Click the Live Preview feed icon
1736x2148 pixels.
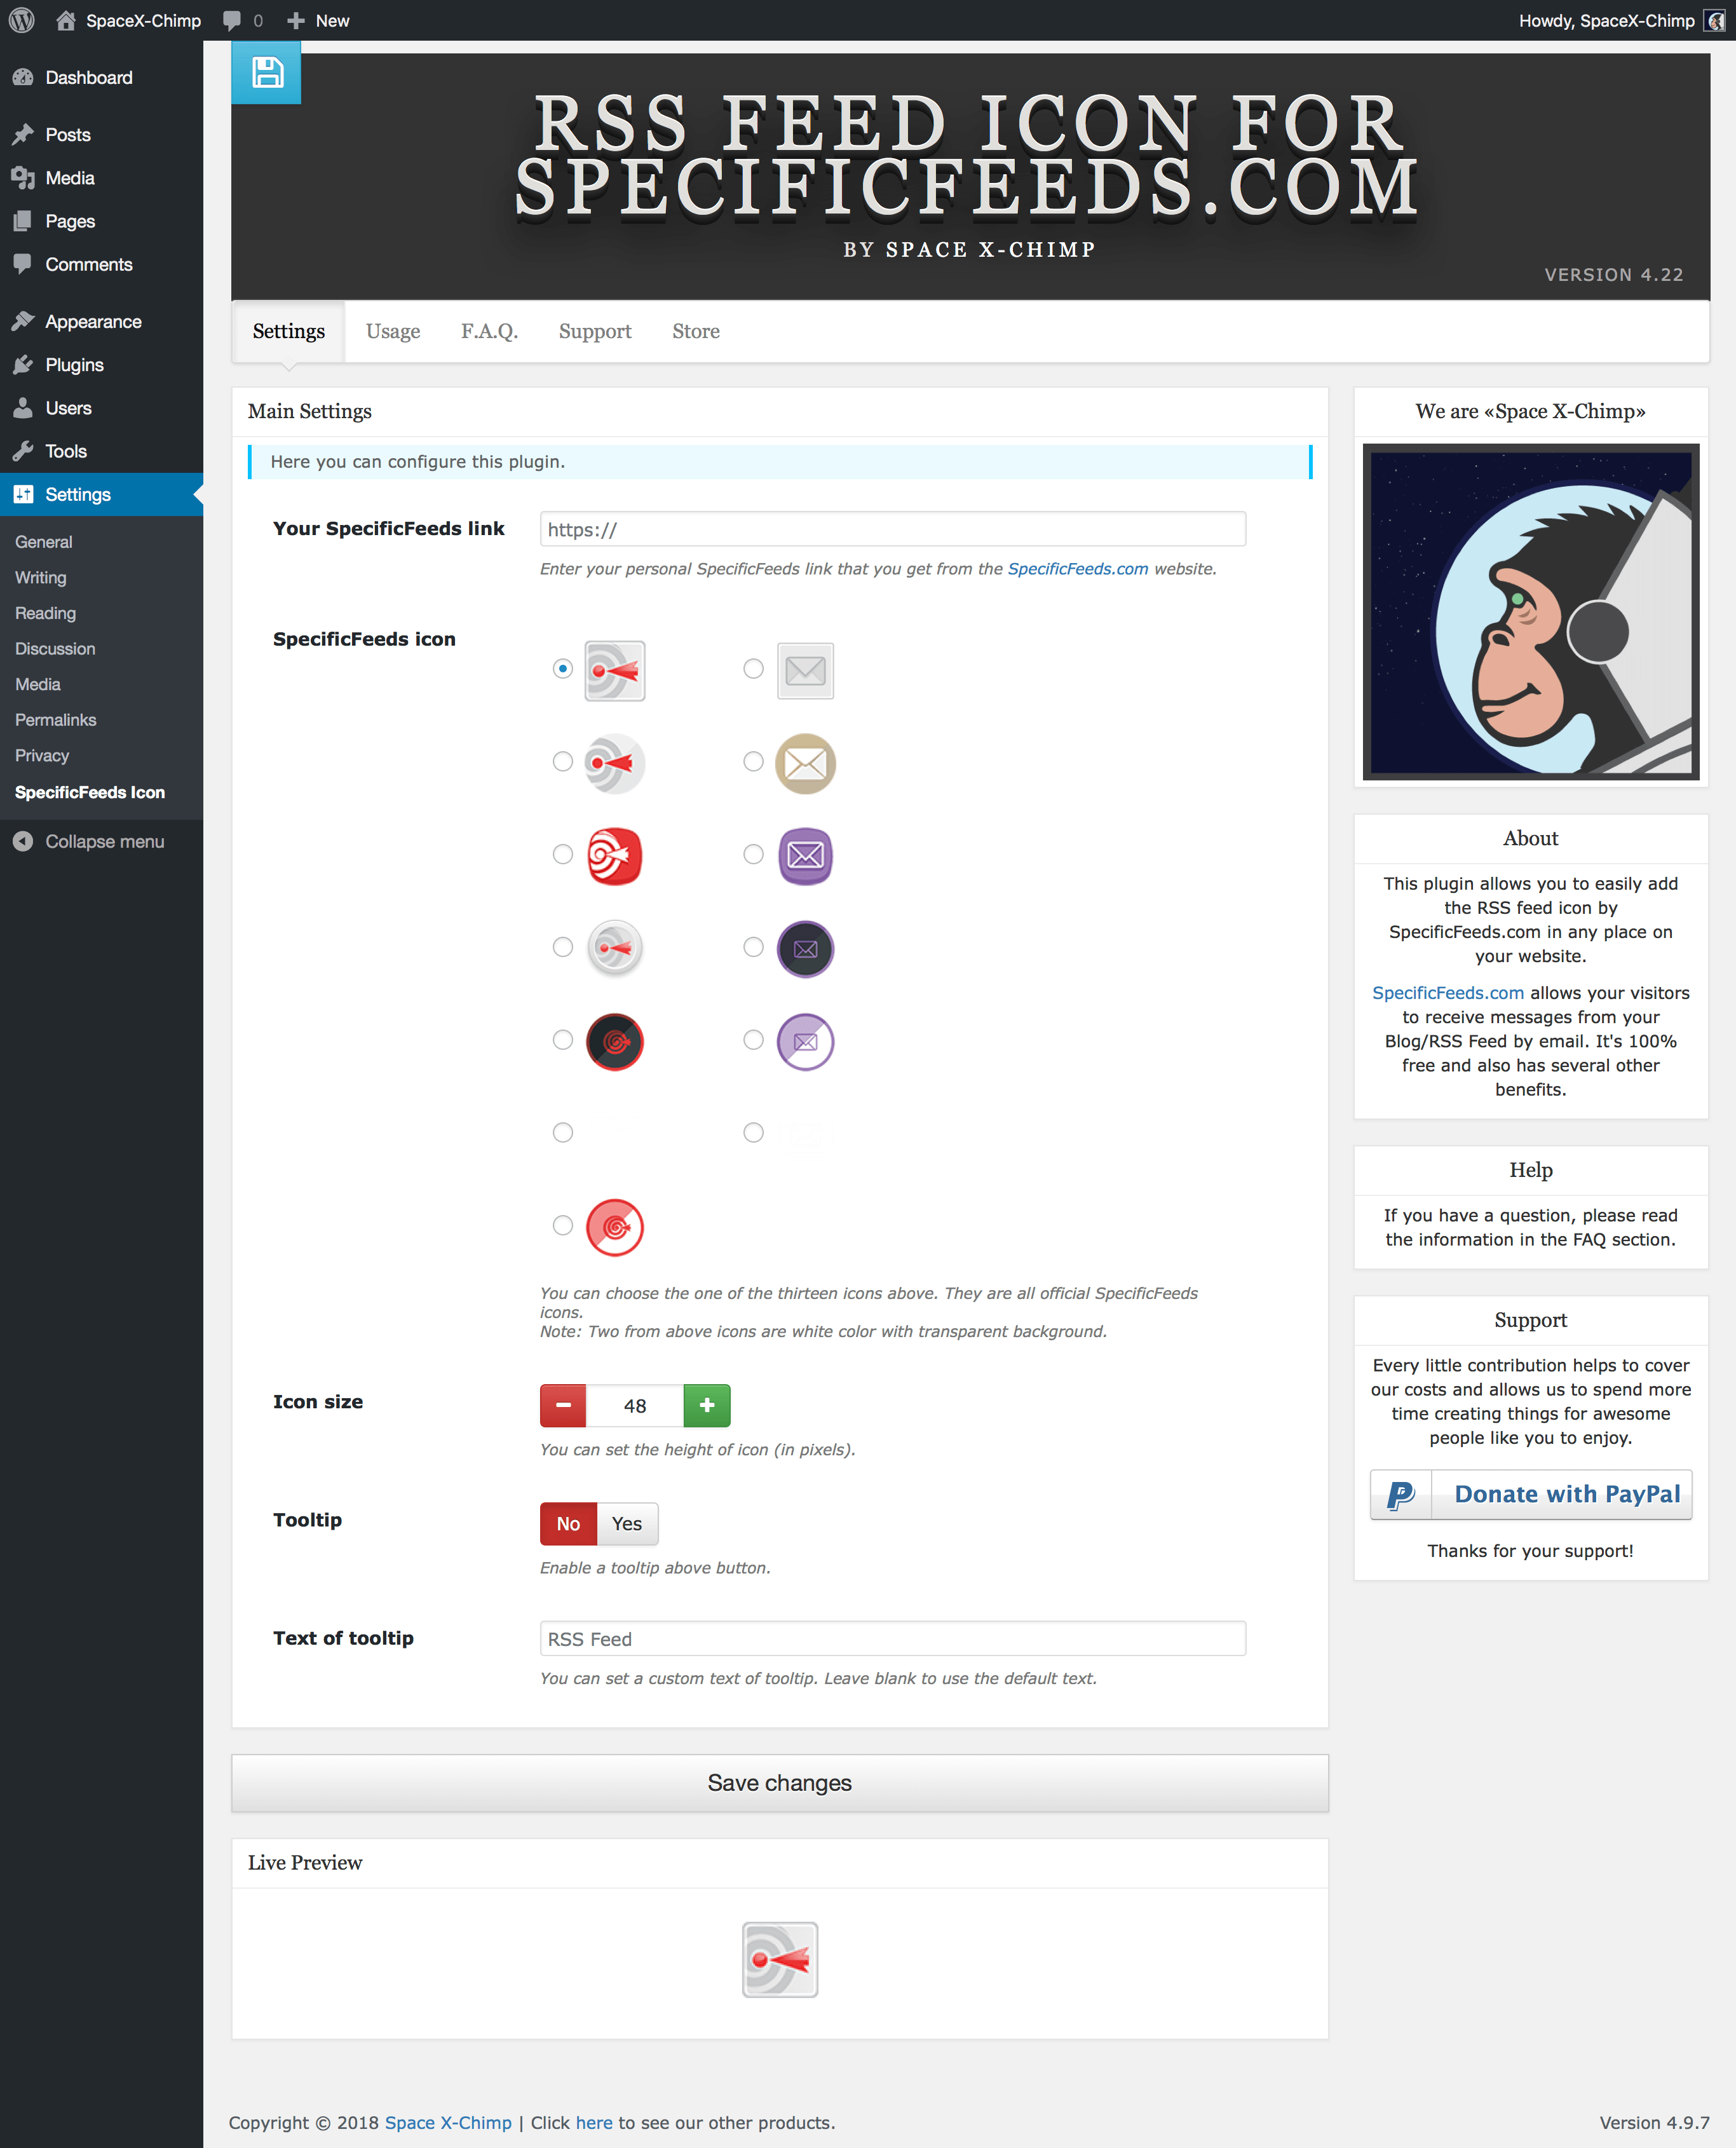(780, 1960)
